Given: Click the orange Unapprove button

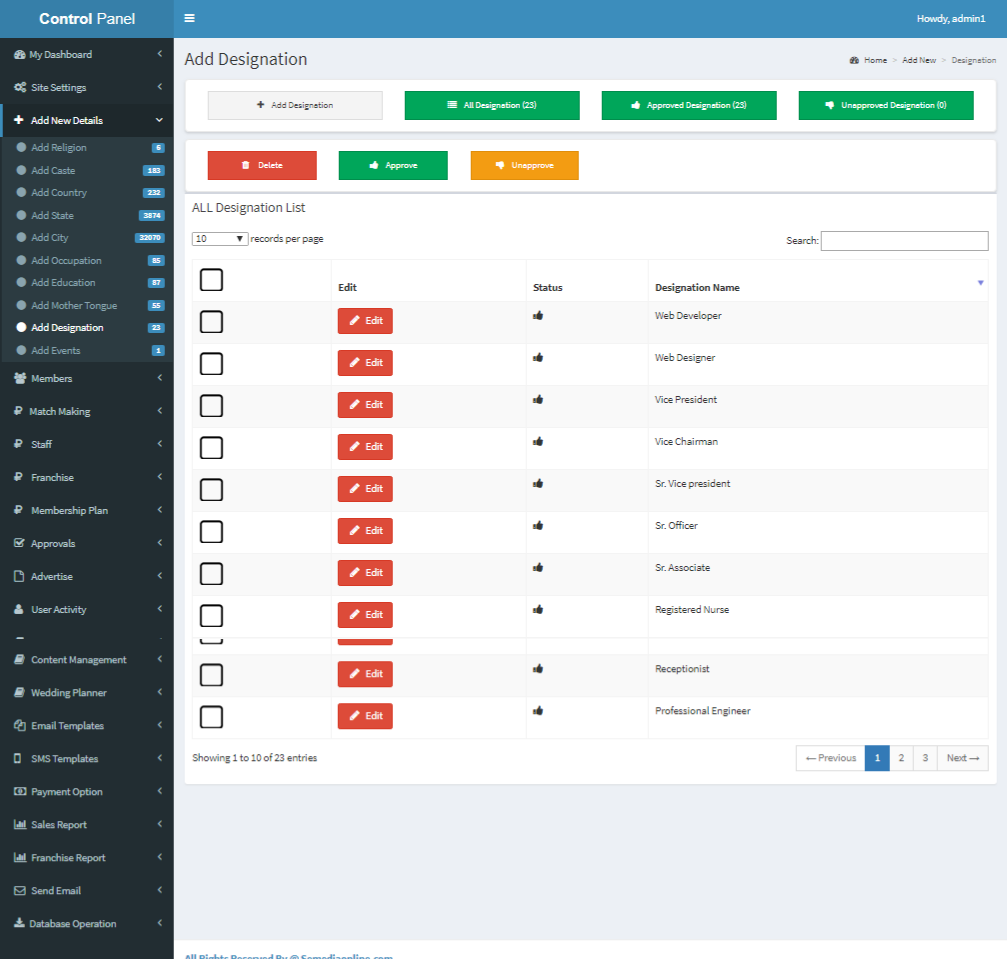Looking at the screenshot, I should [525, 165].
